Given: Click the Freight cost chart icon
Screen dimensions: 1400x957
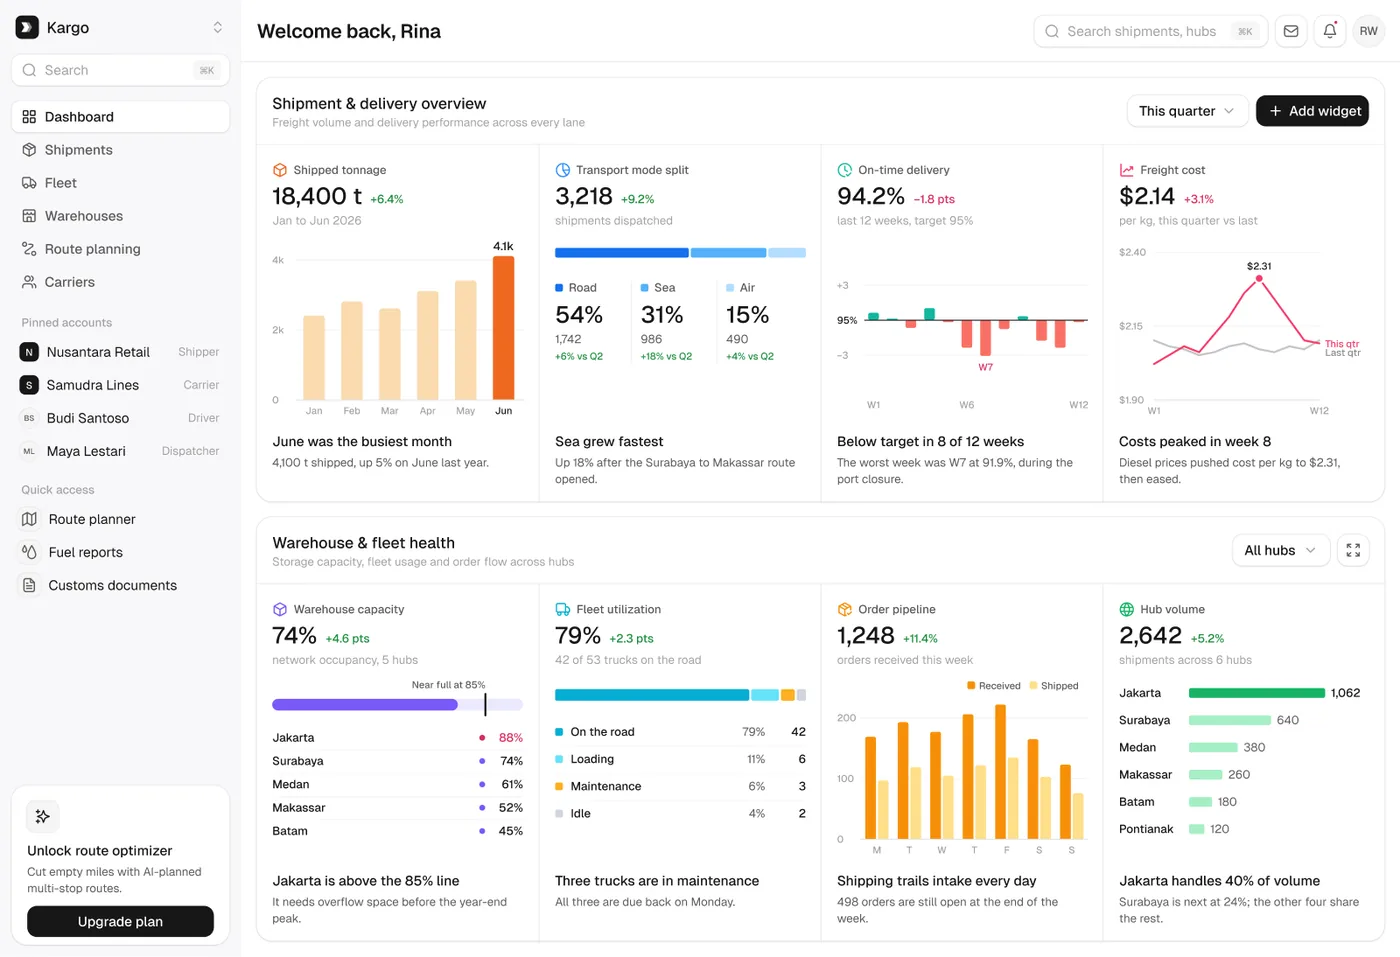Looking at the screenshot, I should 1127,170.
